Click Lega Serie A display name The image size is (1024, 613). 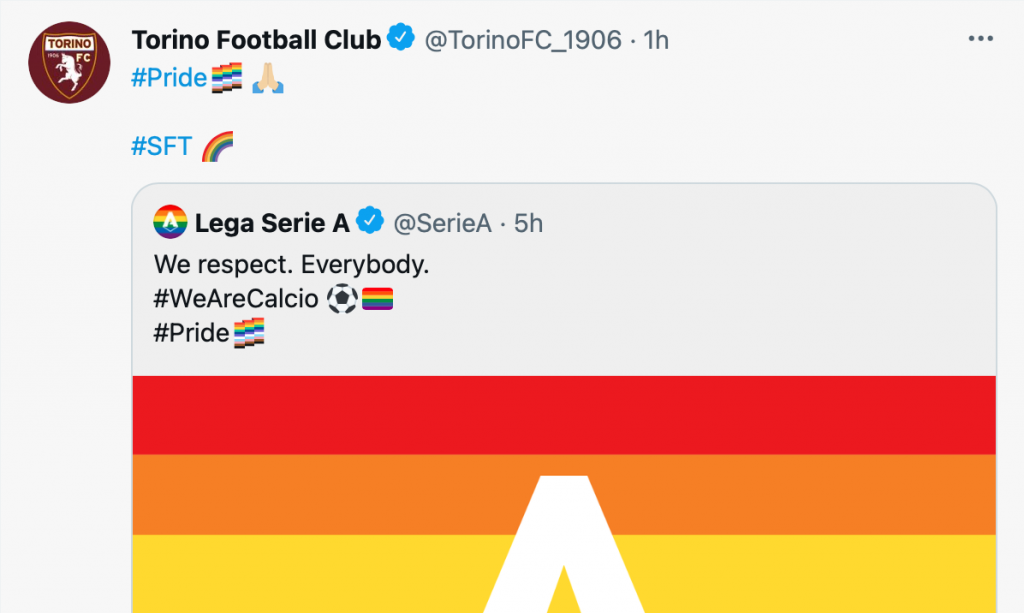point(269,222)
